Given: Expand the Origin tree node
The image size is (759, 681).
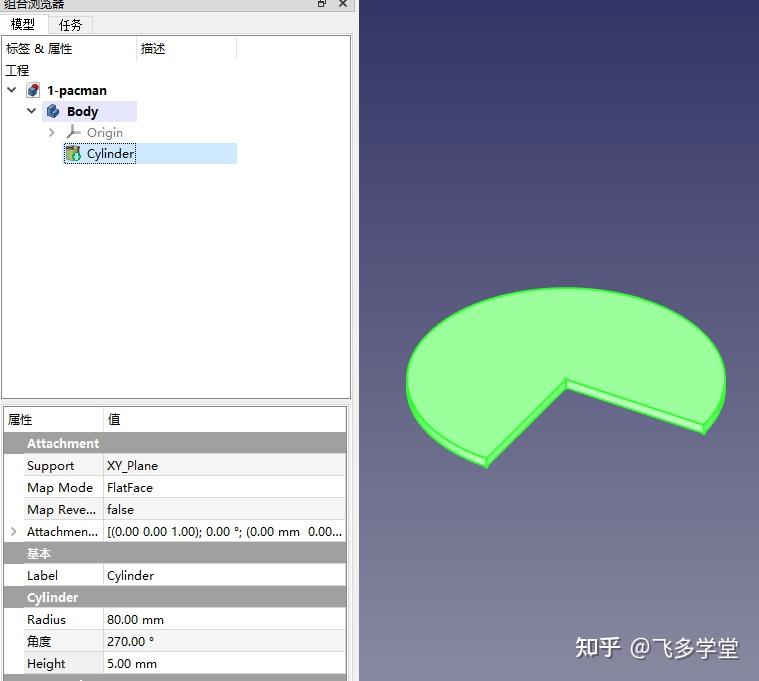Looking at the screenshot, I should pyautogui.click(x=52, y=132).
